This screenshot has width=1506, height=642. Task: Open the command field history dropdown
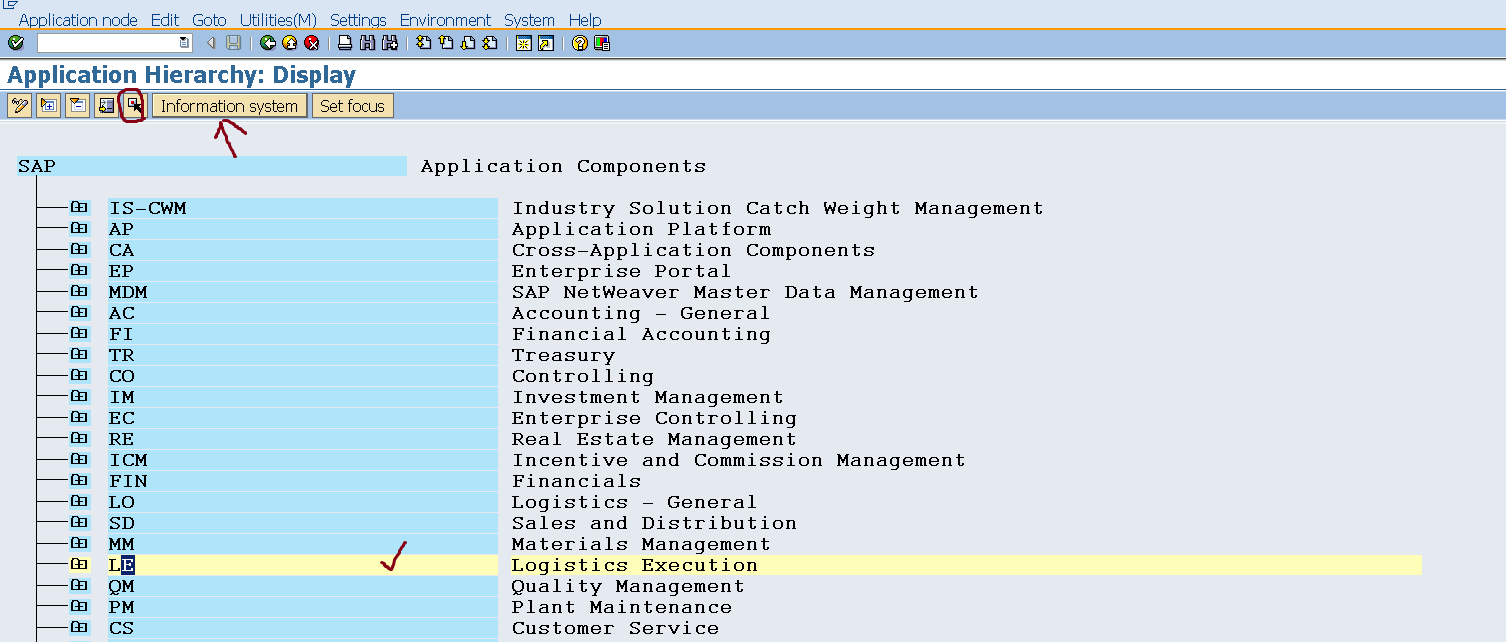pyautogui.click(x=182, y=43)
